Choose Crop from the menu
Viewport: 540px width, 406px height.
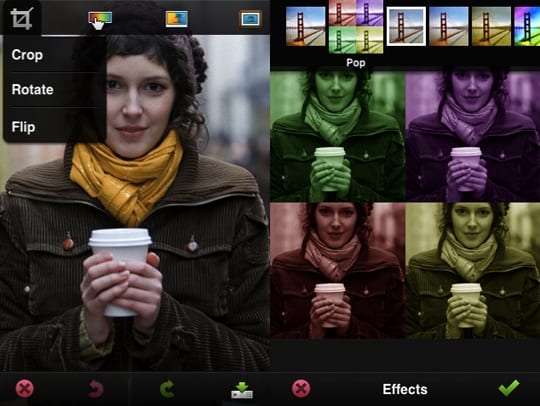coord(27,55)
